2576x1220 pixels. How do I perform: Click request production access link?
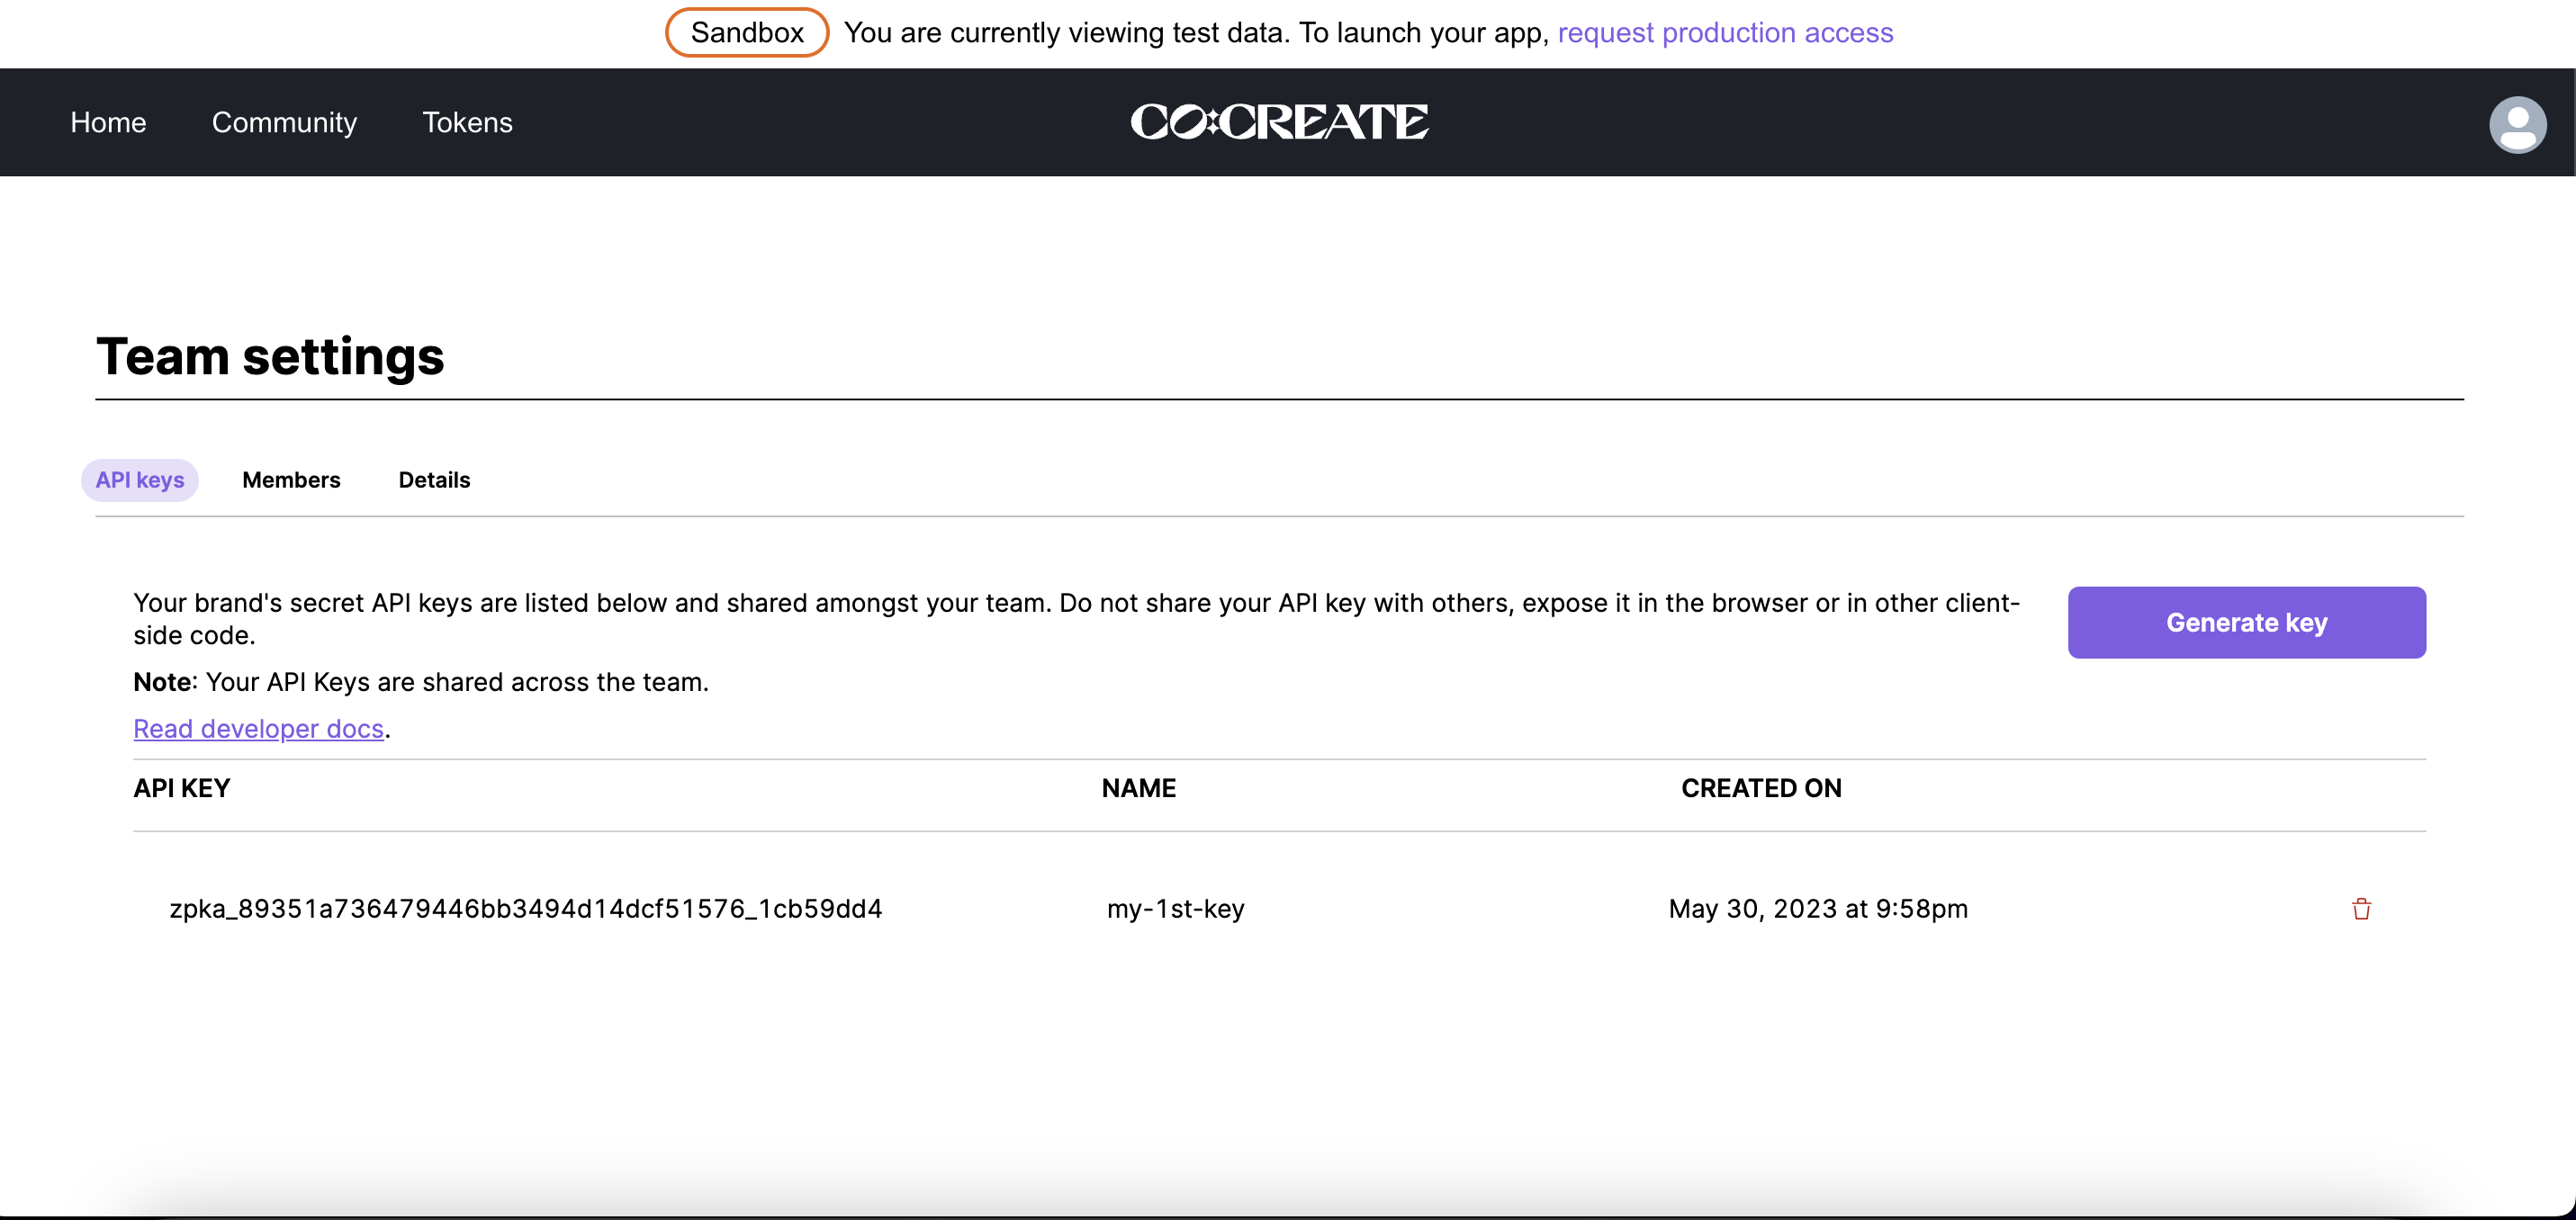coord(1725,31)
